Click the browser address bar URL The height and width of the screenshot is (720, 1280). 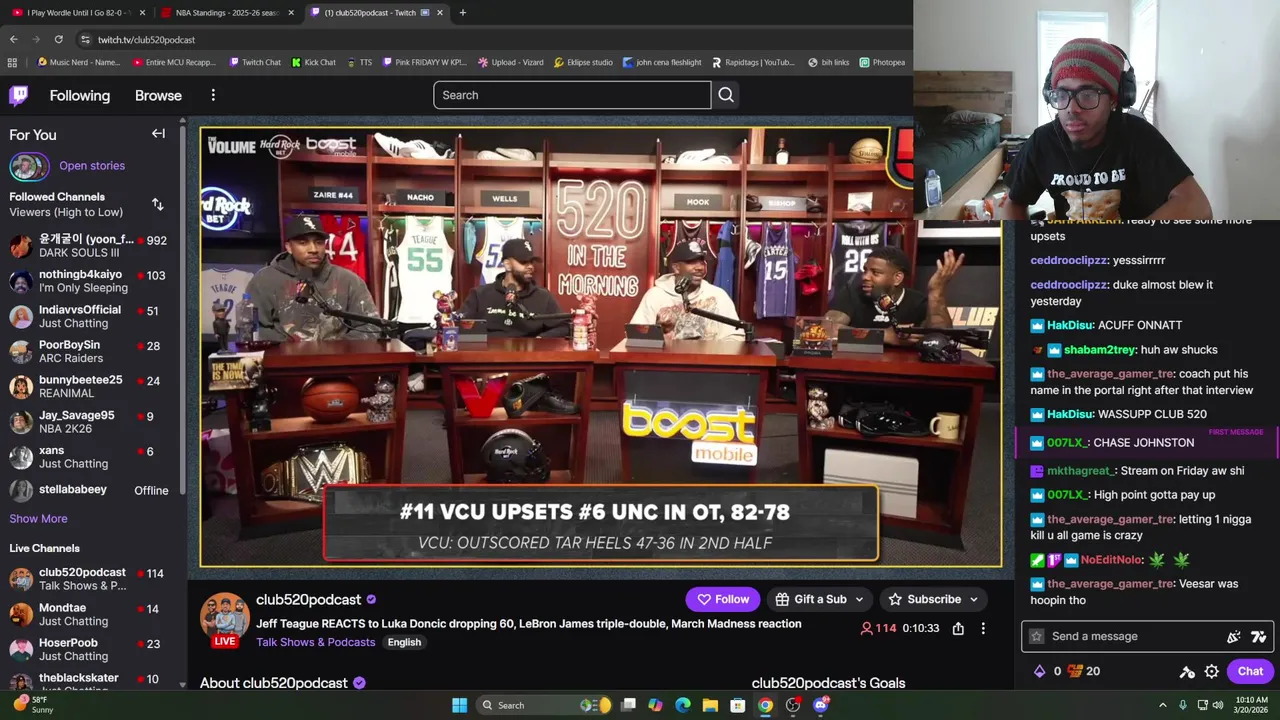point(146,39)
